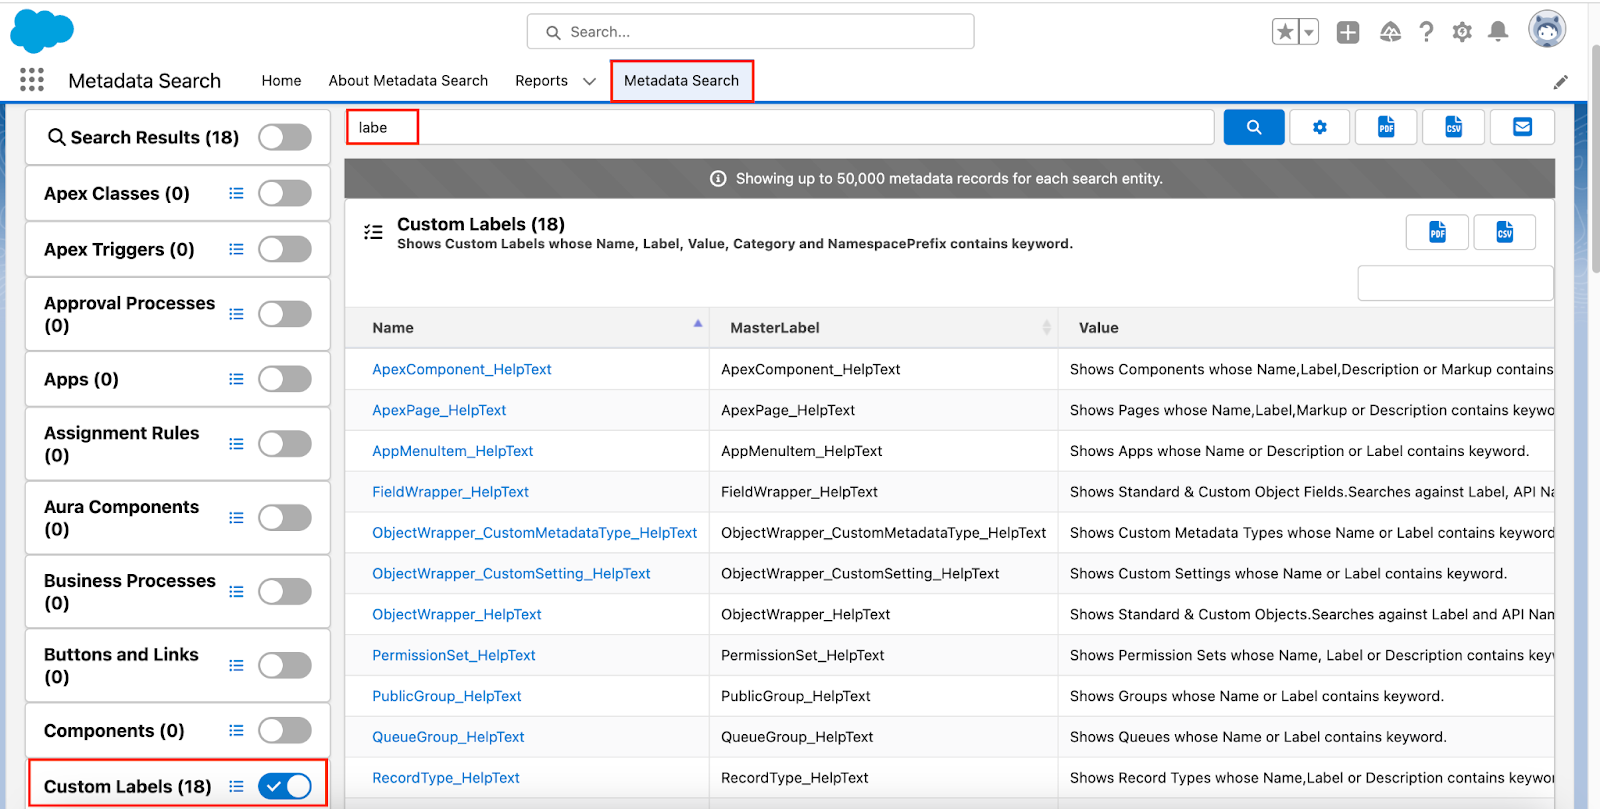Open the Help question mark icon
The height and width of the screenshot is (809, 1600).
(1426, 32)
